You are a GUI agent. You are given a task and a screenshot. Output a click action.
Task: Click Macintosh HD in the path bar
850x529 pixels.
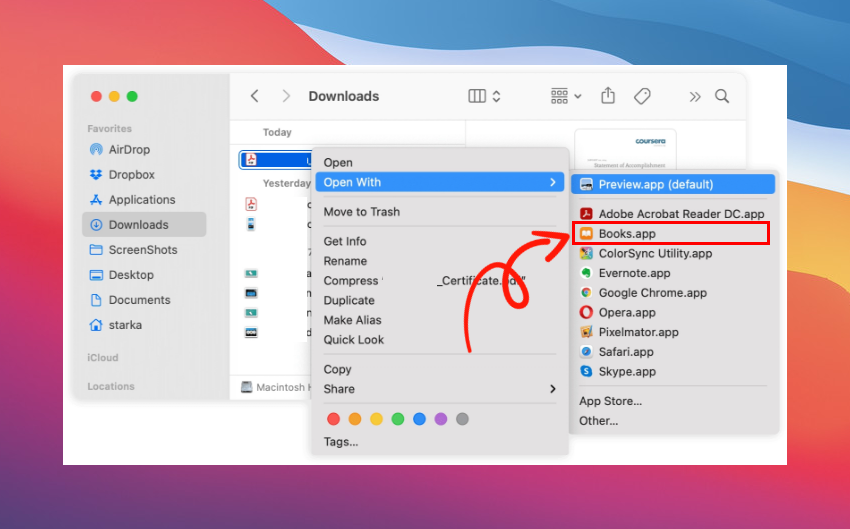click(x=276, y=388)
